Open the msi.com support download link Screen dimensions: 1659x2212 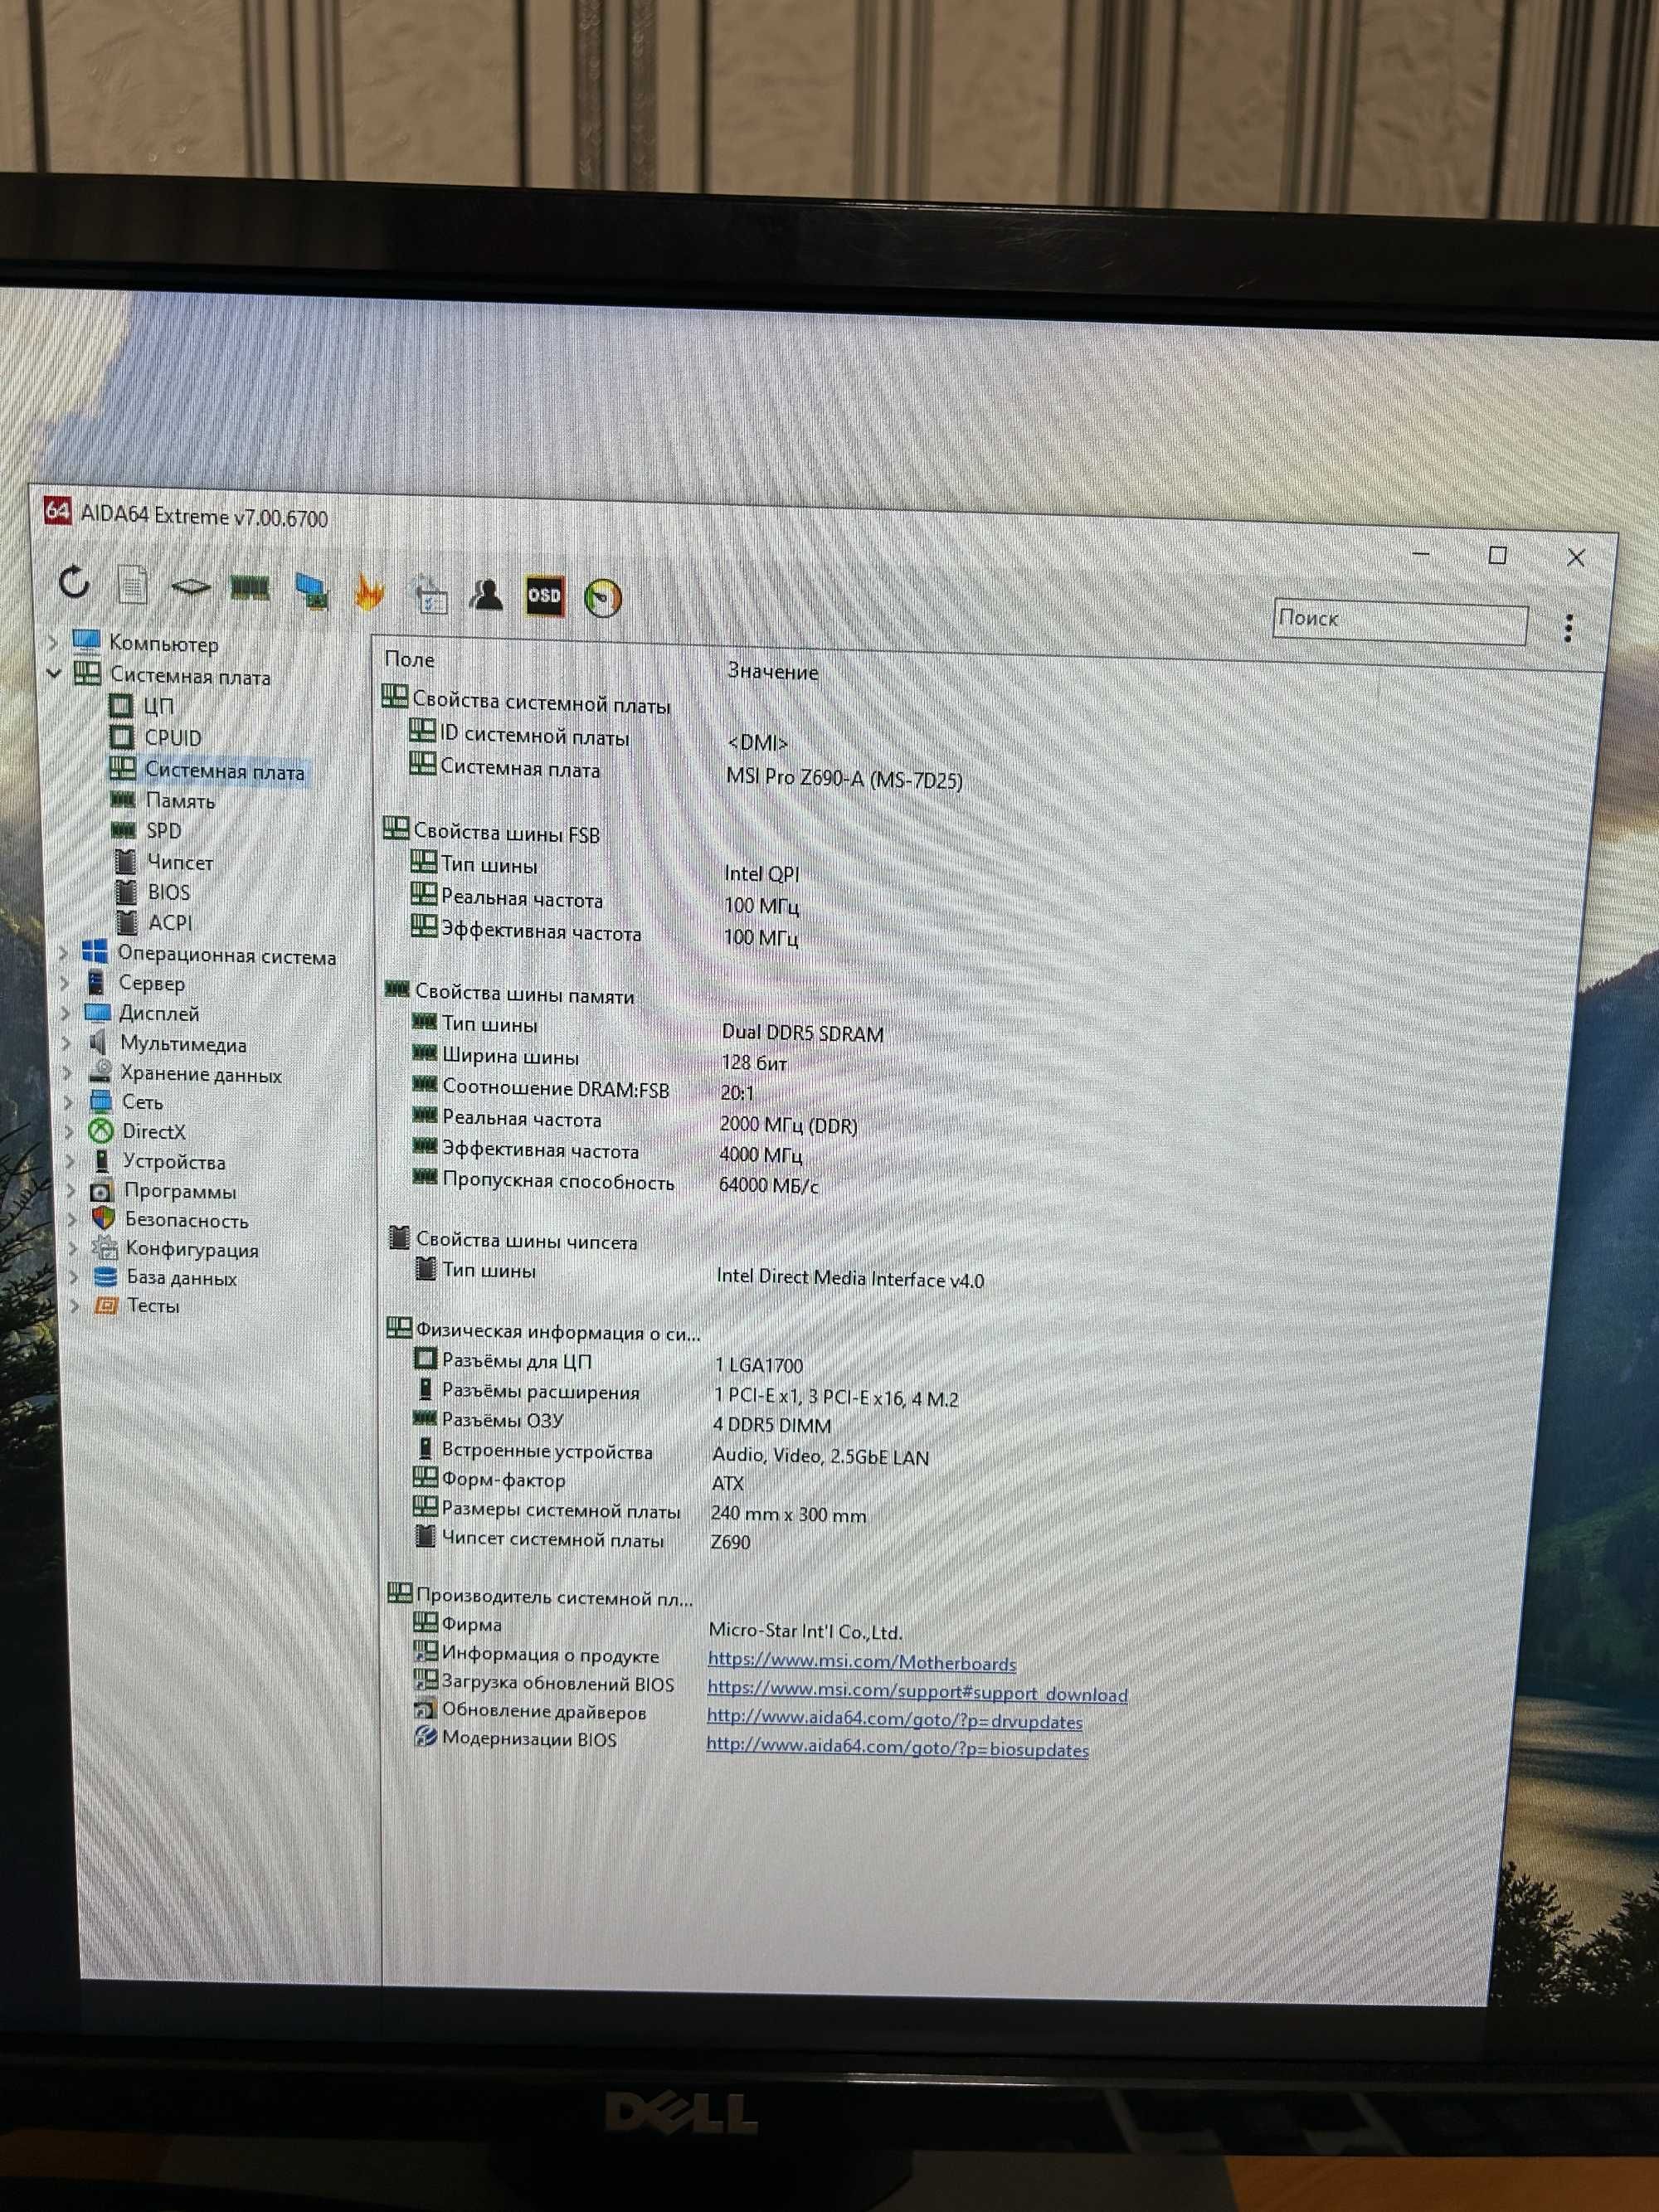917,1694
